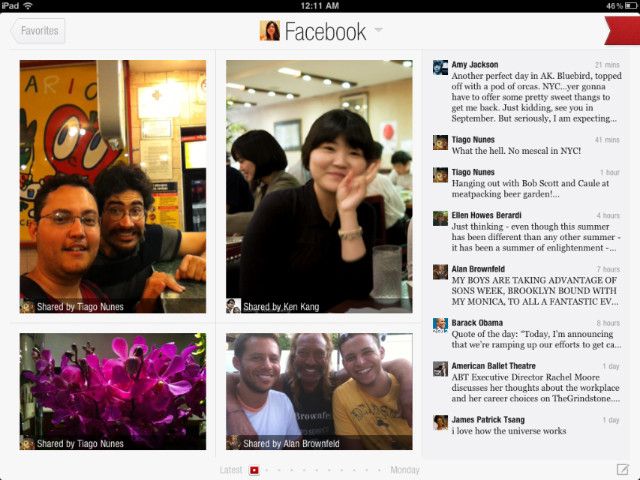
Task: Tap Ken Kang's small caption avatar
Action: click(x=233, y=306)
